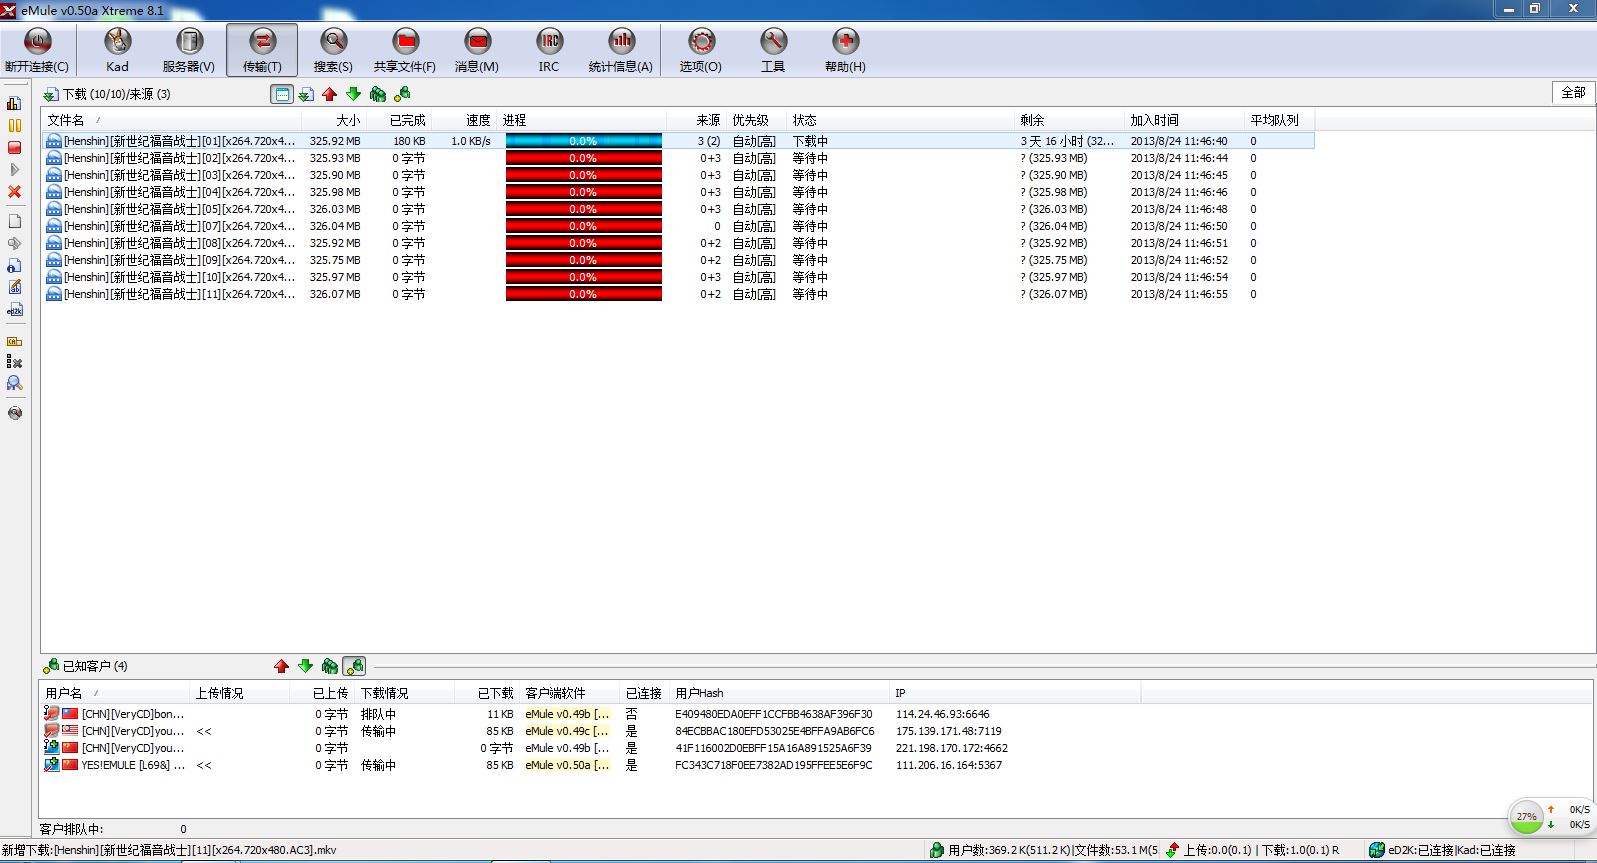Show downloads-only view with the download page icon
This screenshot has height=863, width=1597.
[x=306, y=94]
